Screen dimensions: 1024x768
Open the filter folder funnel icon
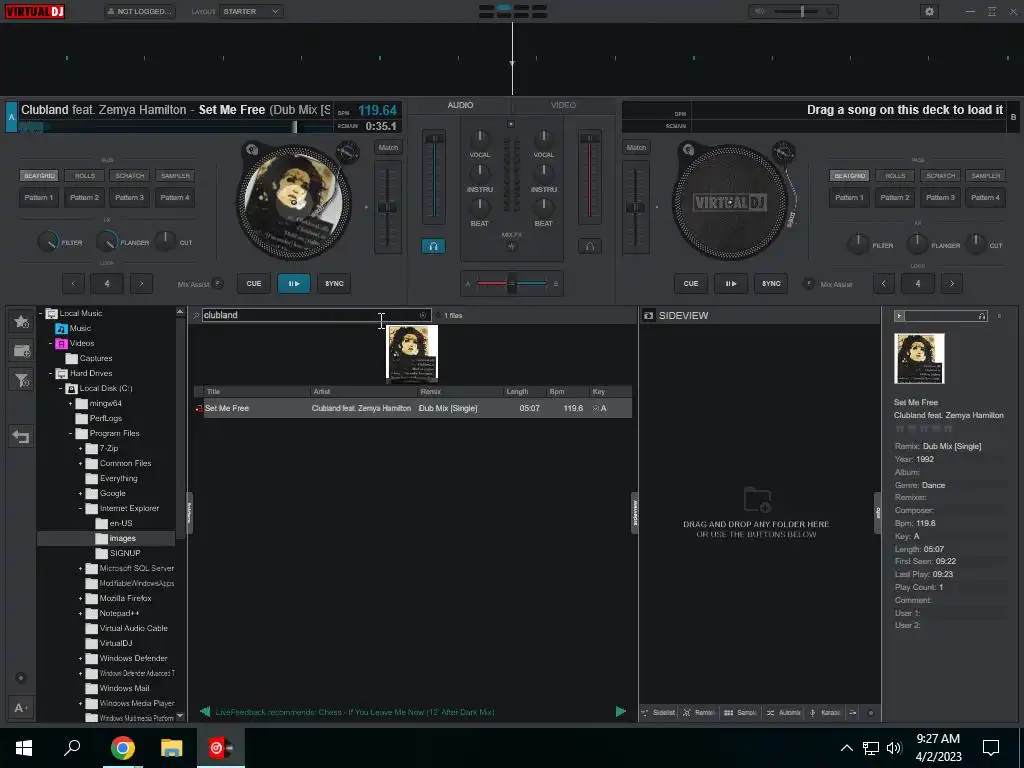21,380
